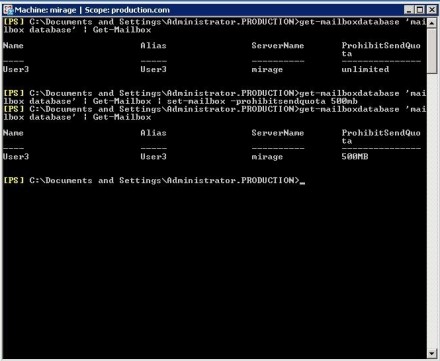Click first 'ProhibitSendQuota' column header
440x361 pixels.
(x=381, y=49)
